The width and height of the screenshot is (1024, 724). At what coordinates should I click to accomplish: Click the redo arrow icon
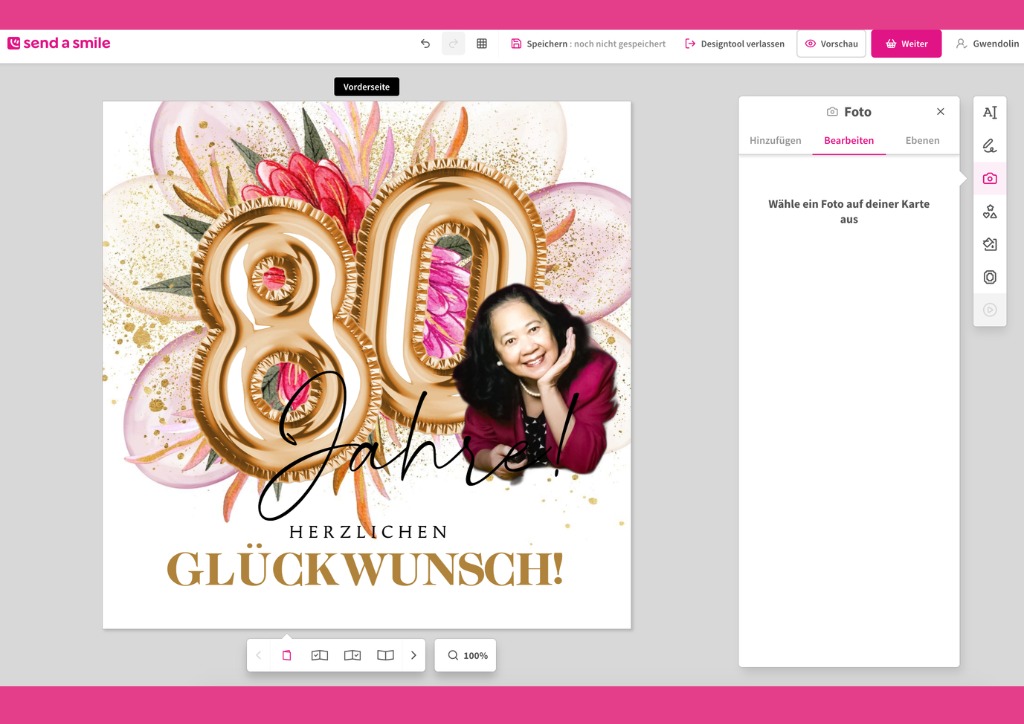tap(452, 43)
